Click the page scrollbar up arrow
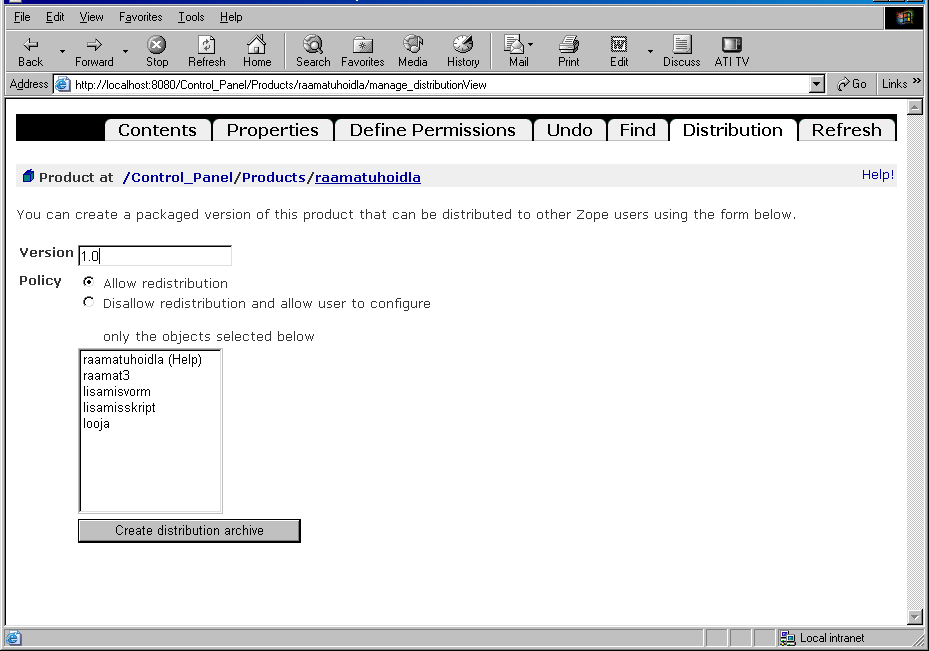929x651 pixels. pos(915,107)
